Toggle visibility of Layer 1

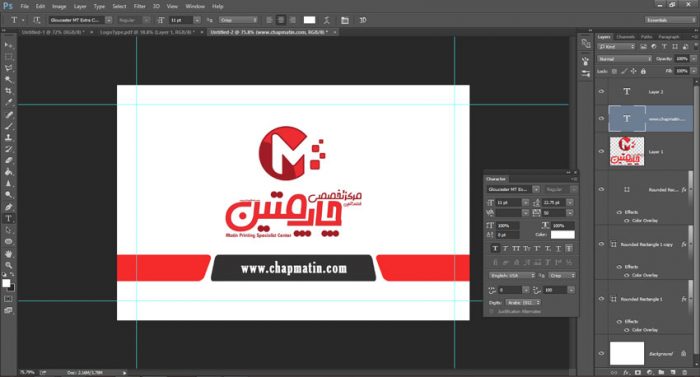click(x=601, y=151)
